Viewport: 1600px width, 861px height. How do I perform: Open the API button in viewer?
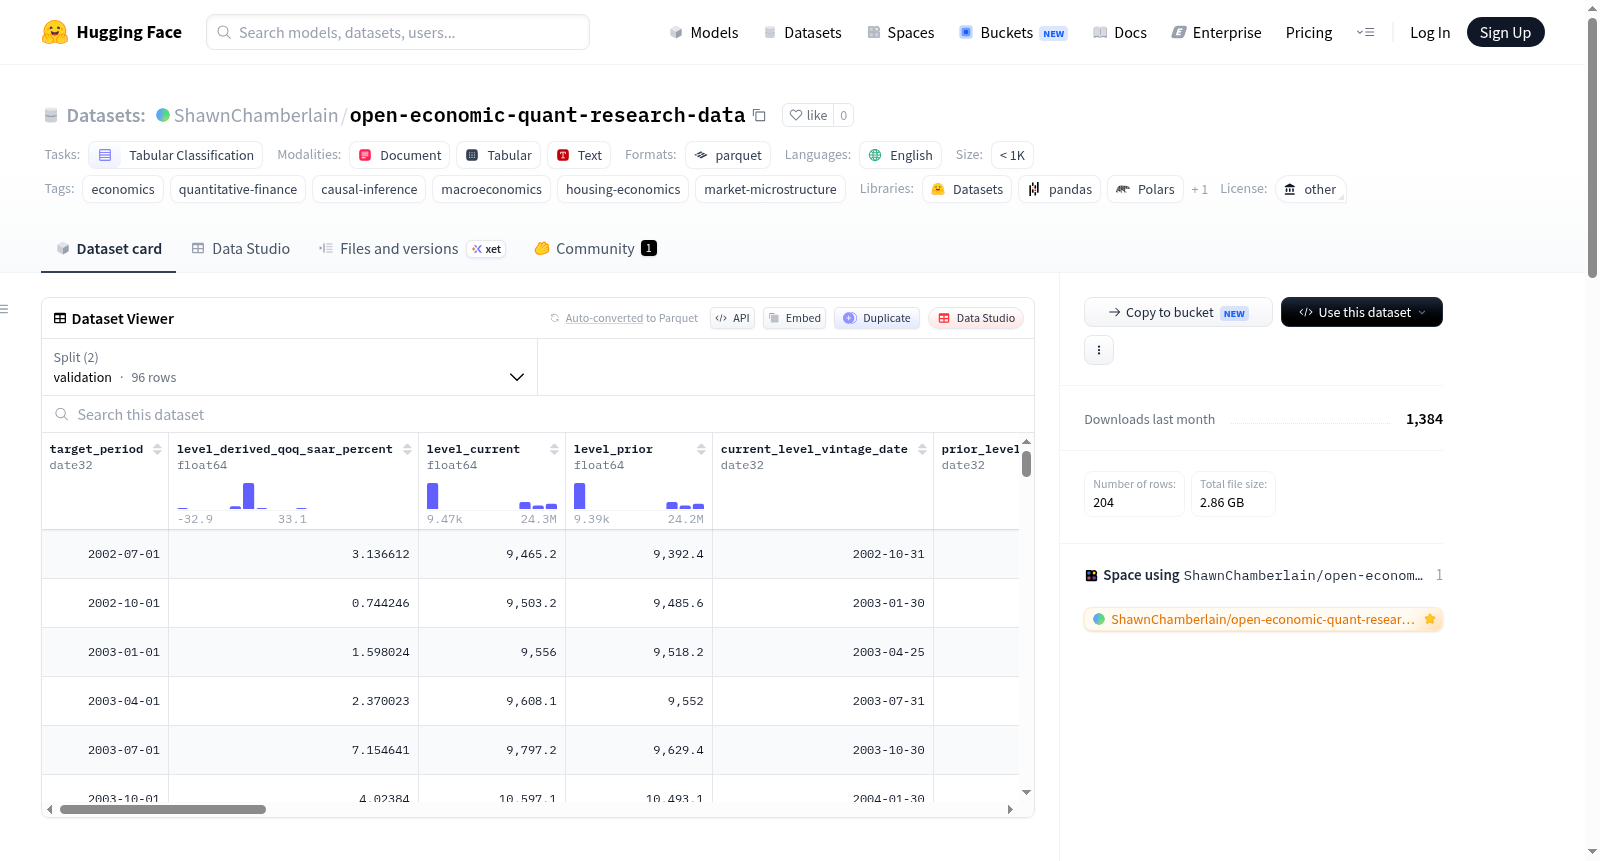coord(732,318)
